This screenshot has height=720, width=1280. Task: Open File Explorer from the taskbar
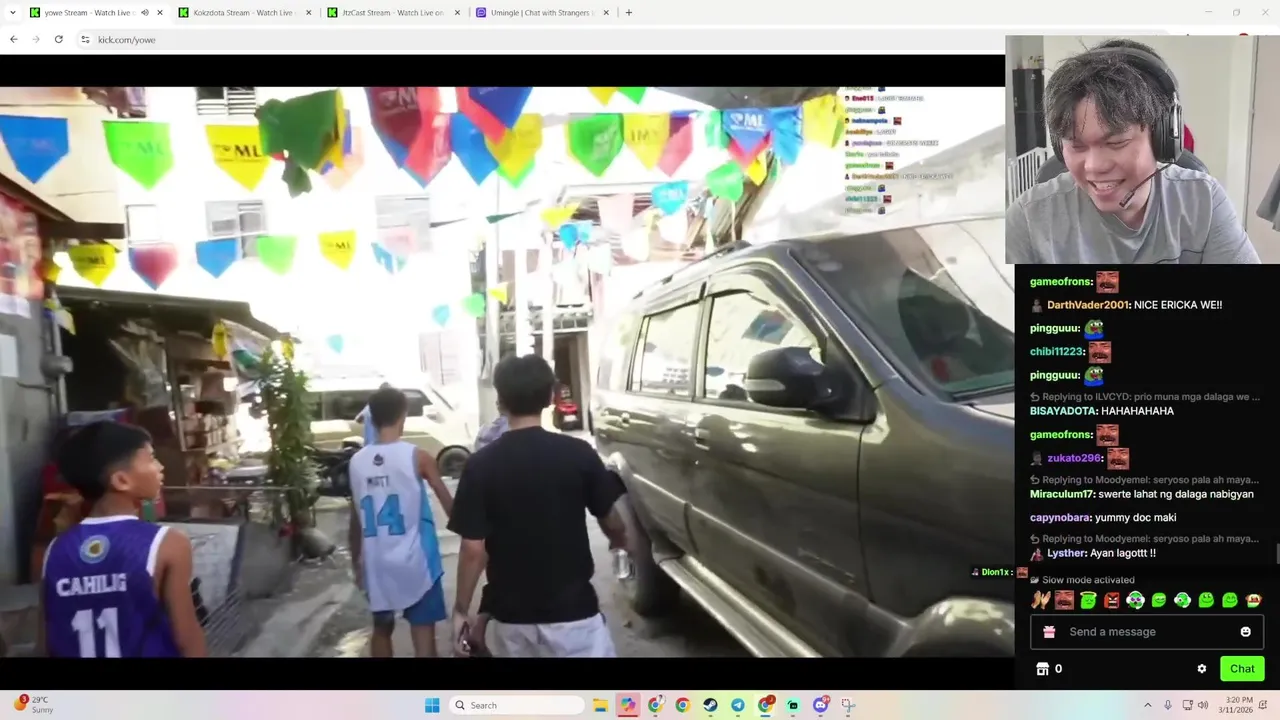(600, 705)
